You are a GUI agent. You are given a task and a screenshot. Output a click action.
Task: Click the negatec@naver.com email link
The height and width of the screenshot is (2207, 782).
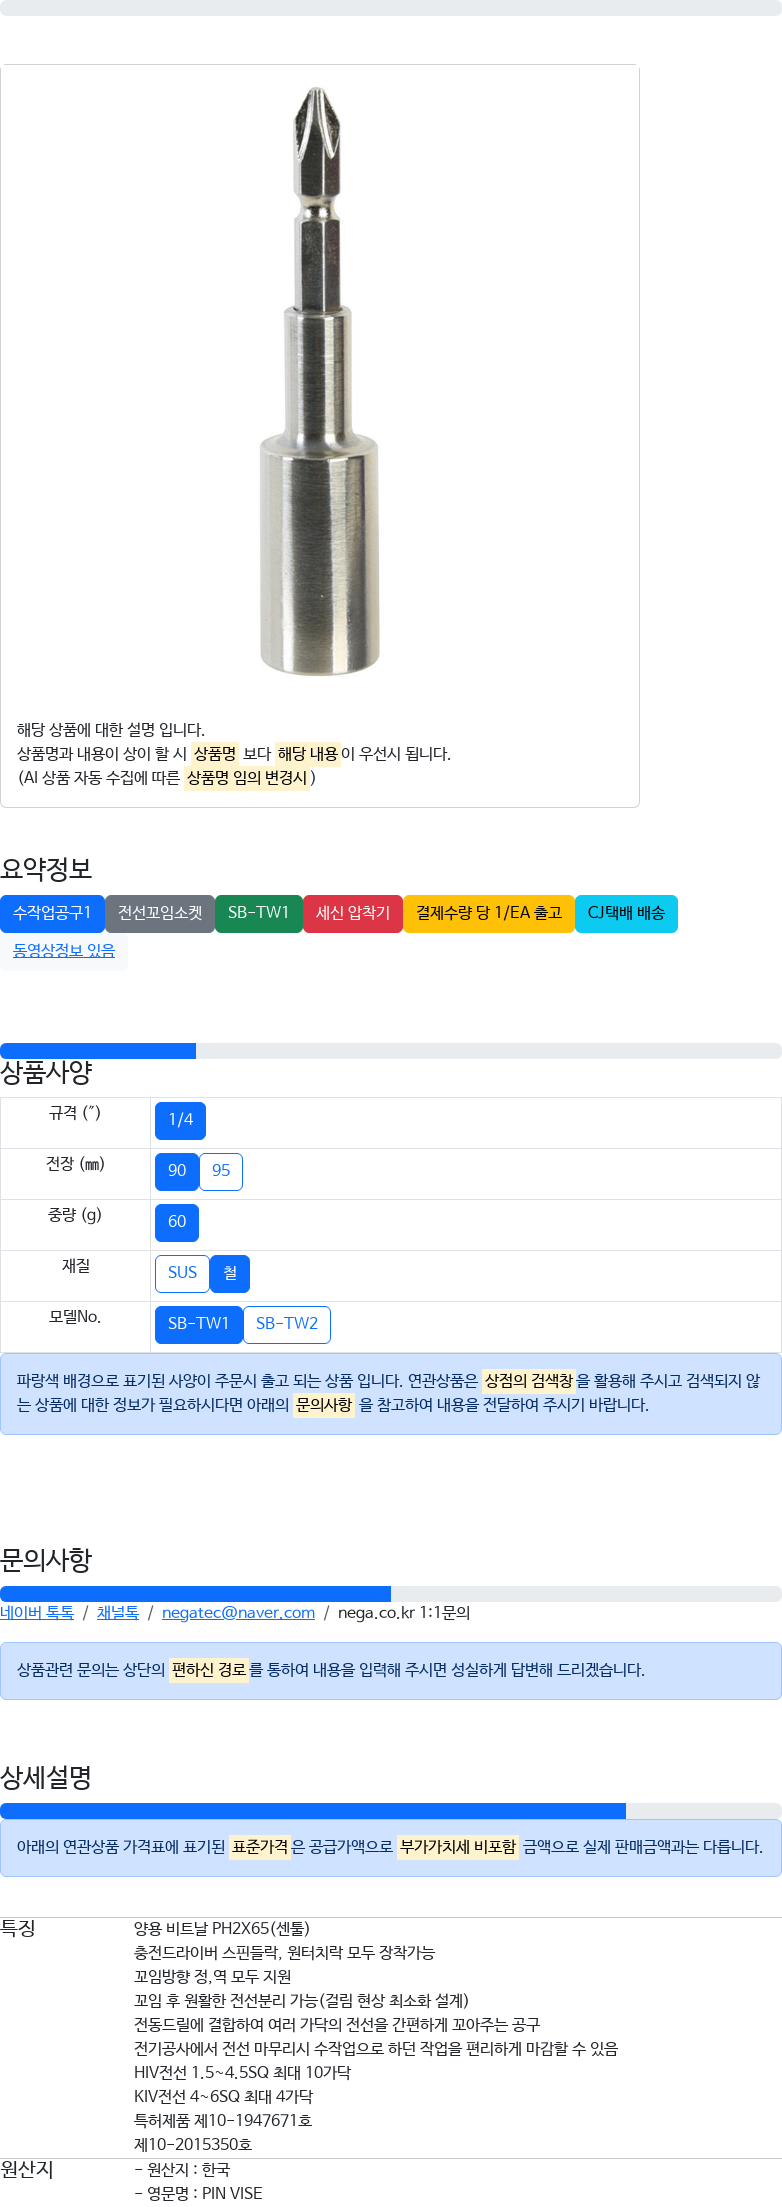pos(238,1613)
